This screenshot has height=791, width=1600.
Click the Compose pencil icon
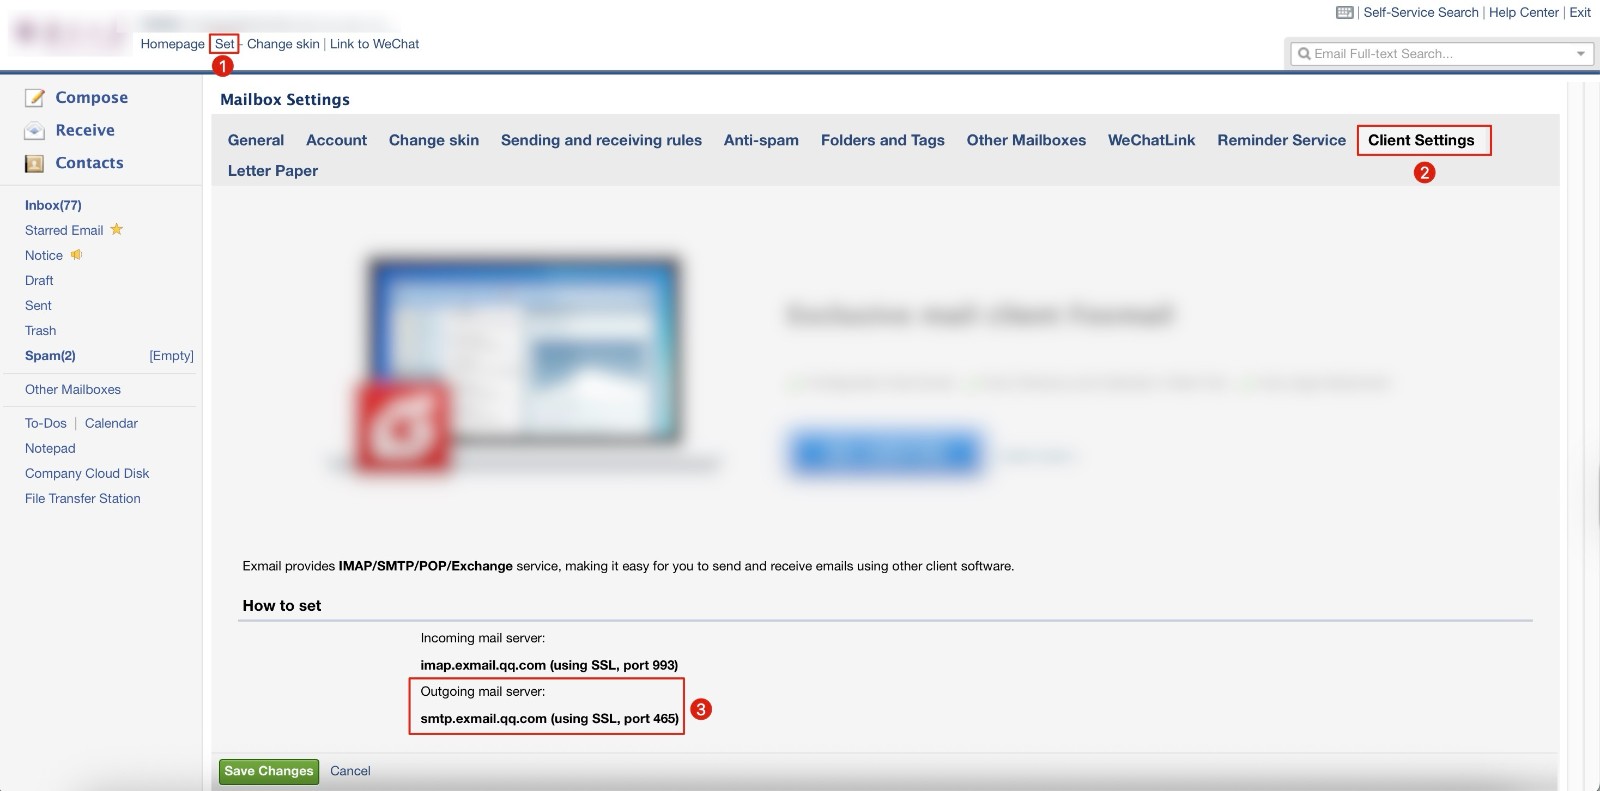point(35,98)
